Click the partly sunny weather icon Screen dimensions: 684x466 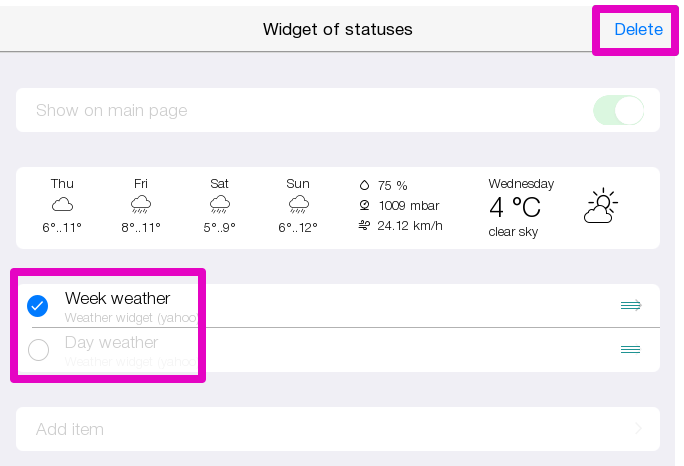600,206
